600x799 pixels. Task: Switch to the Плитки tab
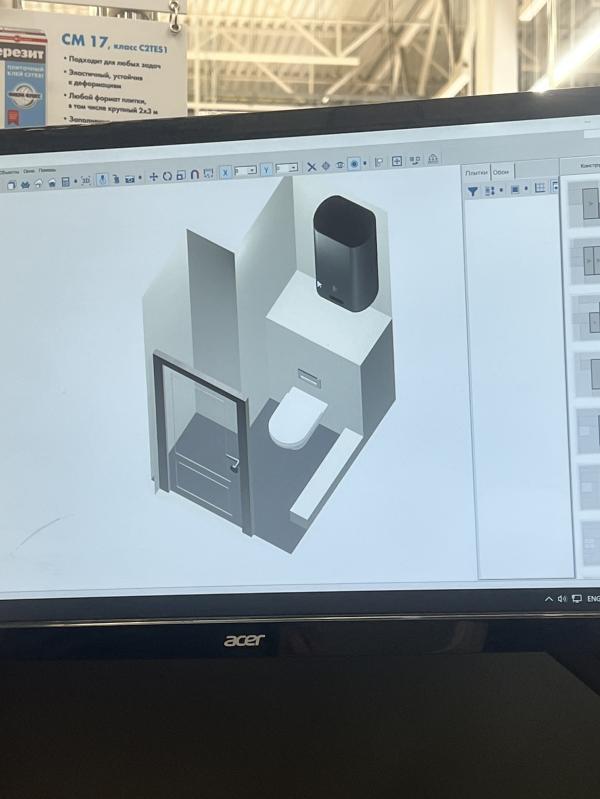[476, 171]
